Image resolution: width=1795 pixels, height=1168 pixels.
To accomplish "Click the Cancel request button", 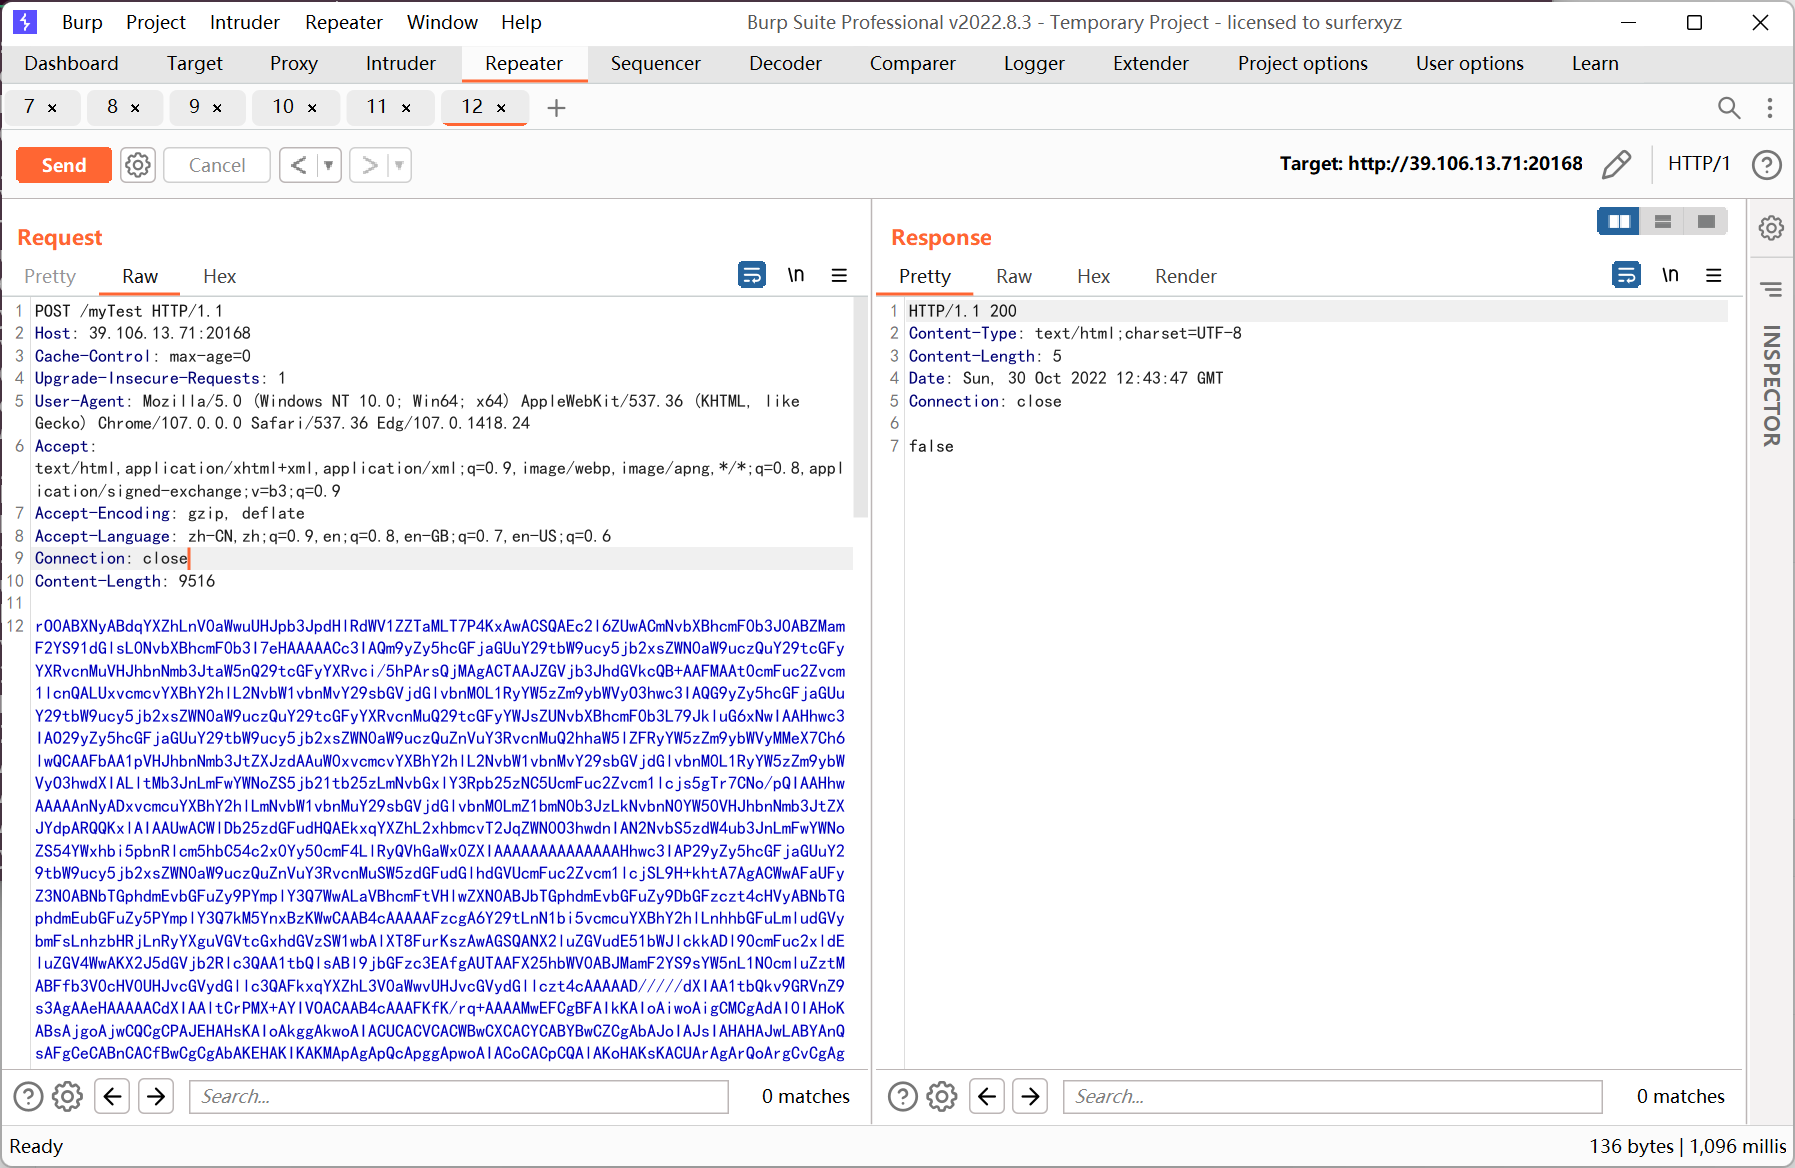I will (217, 165).
